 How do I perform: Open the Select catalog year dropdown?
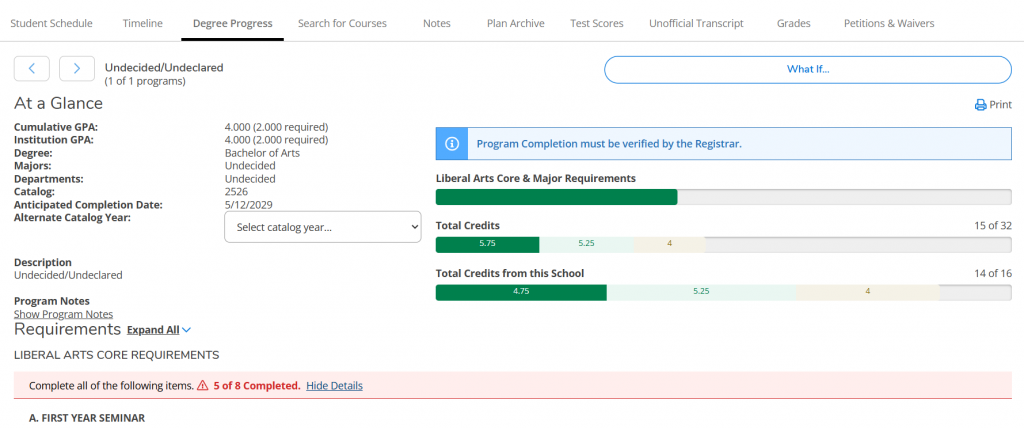point(322,227)
